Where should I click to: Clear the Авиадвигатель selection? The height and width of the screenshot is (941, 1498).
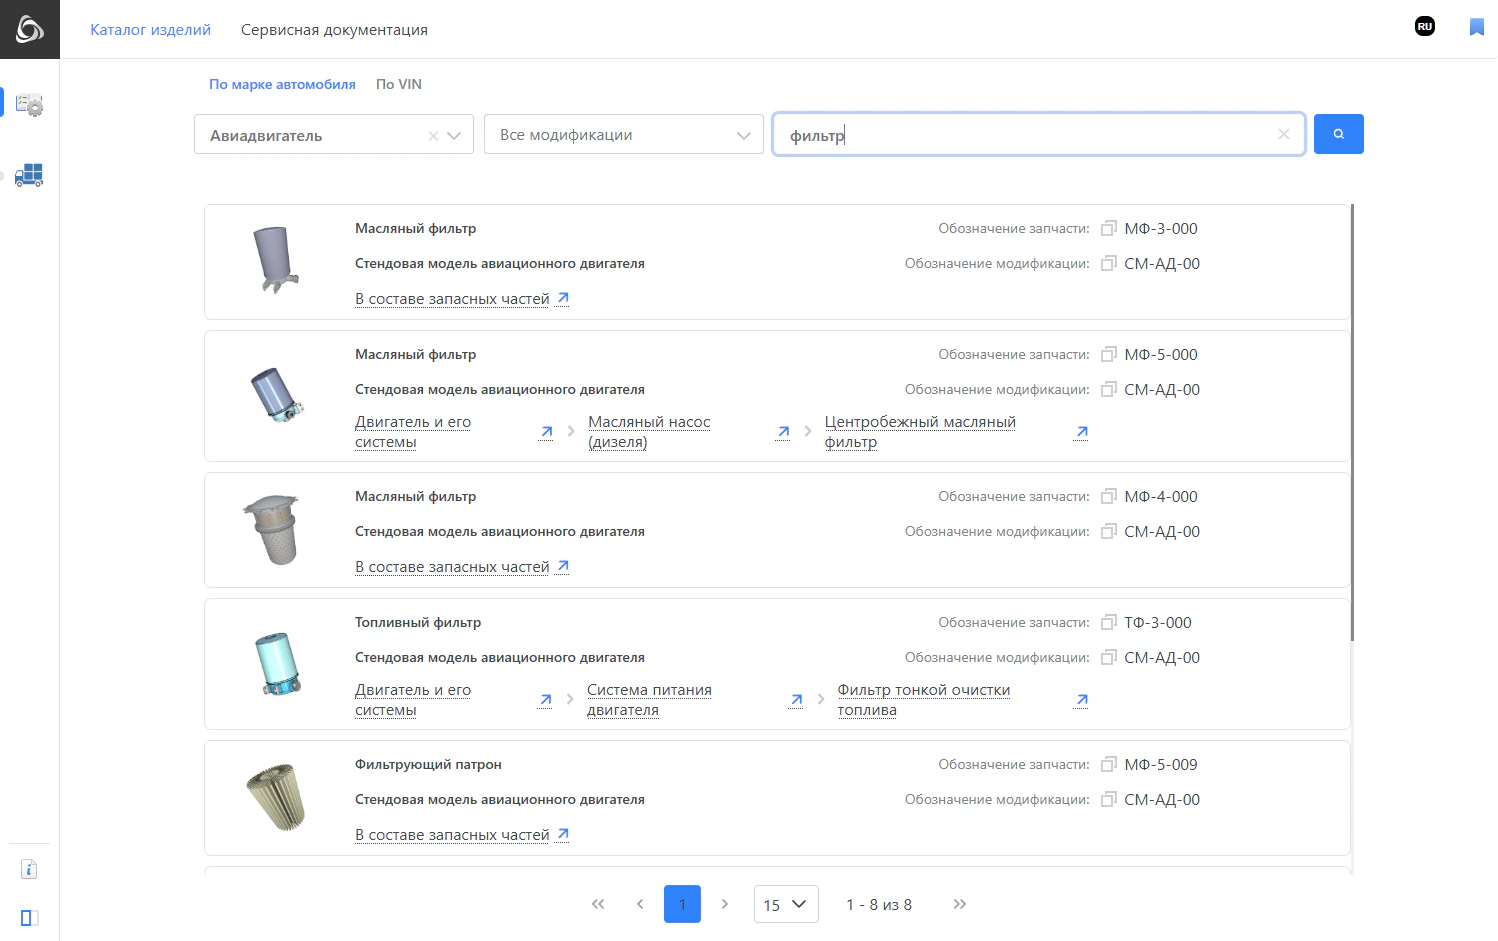433,136
